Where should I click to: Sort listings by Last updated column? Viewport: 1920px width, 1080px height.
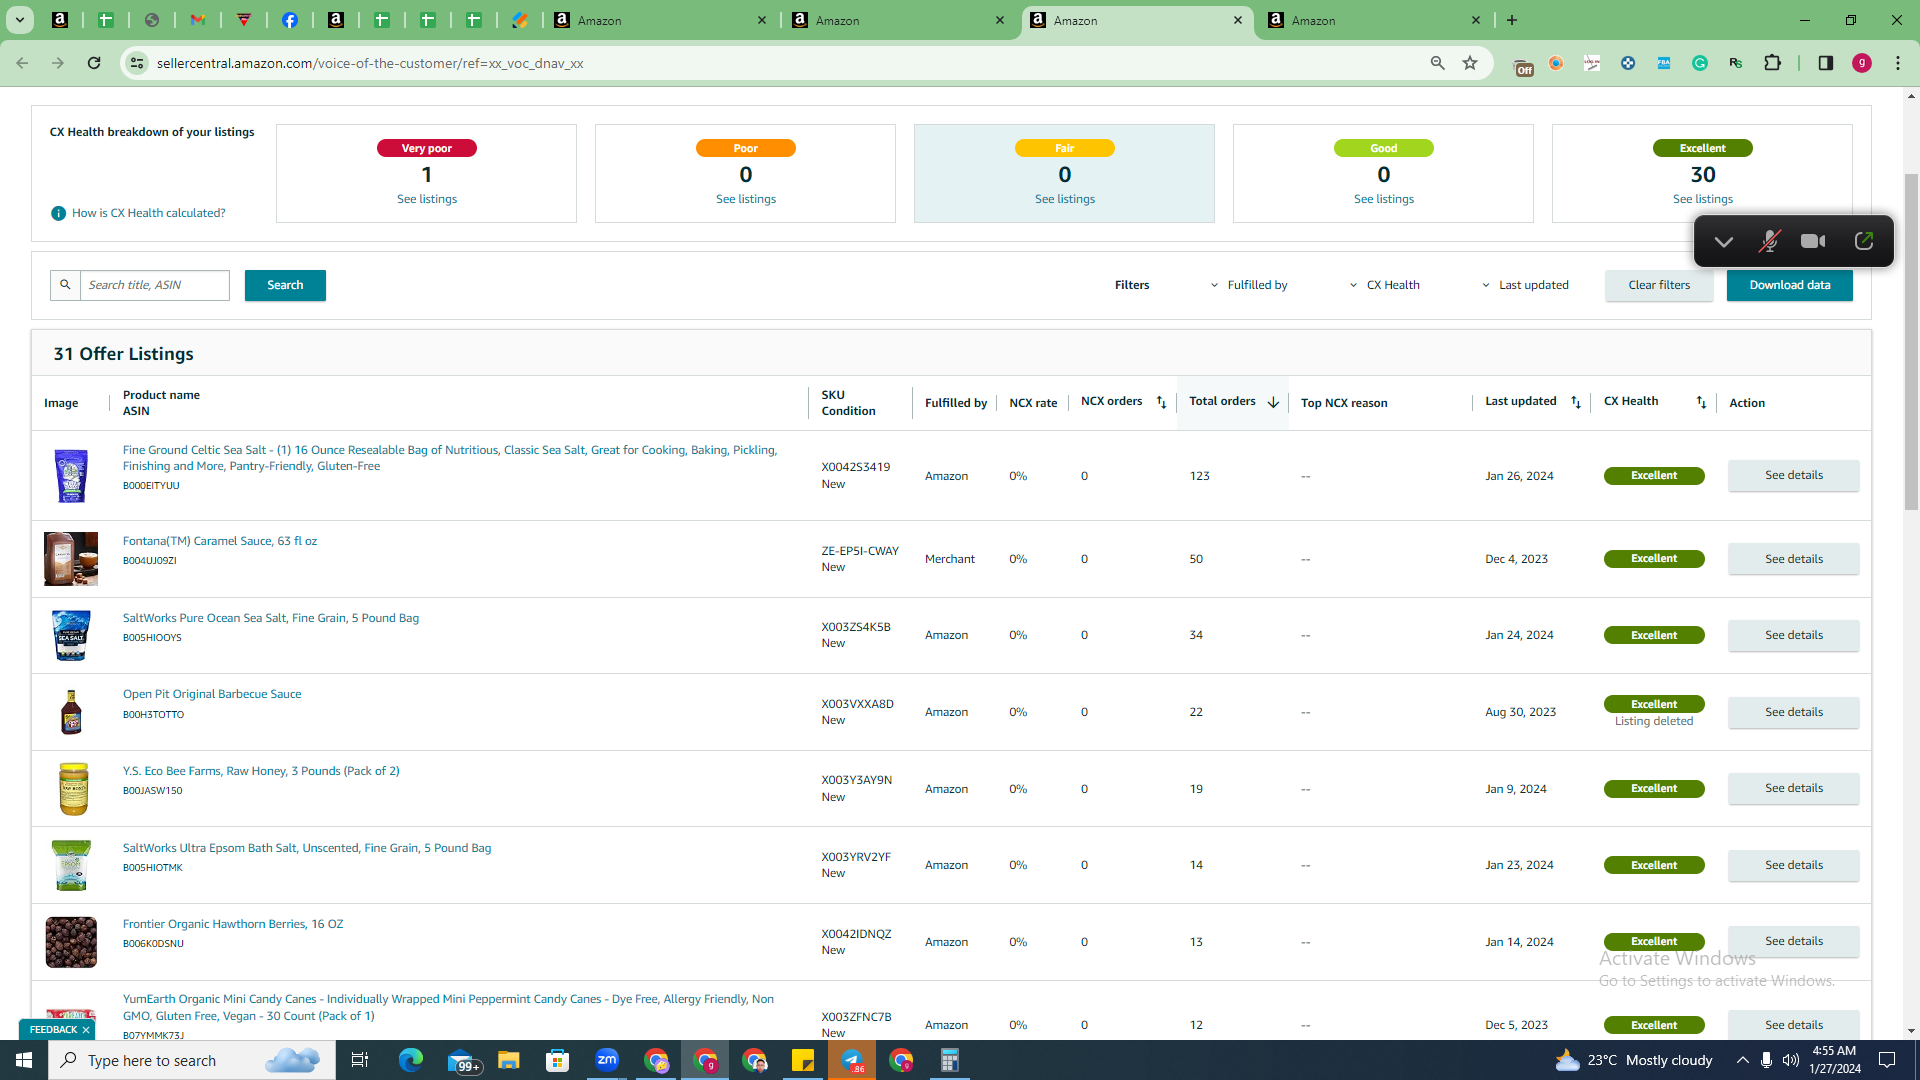[1576, 402]
